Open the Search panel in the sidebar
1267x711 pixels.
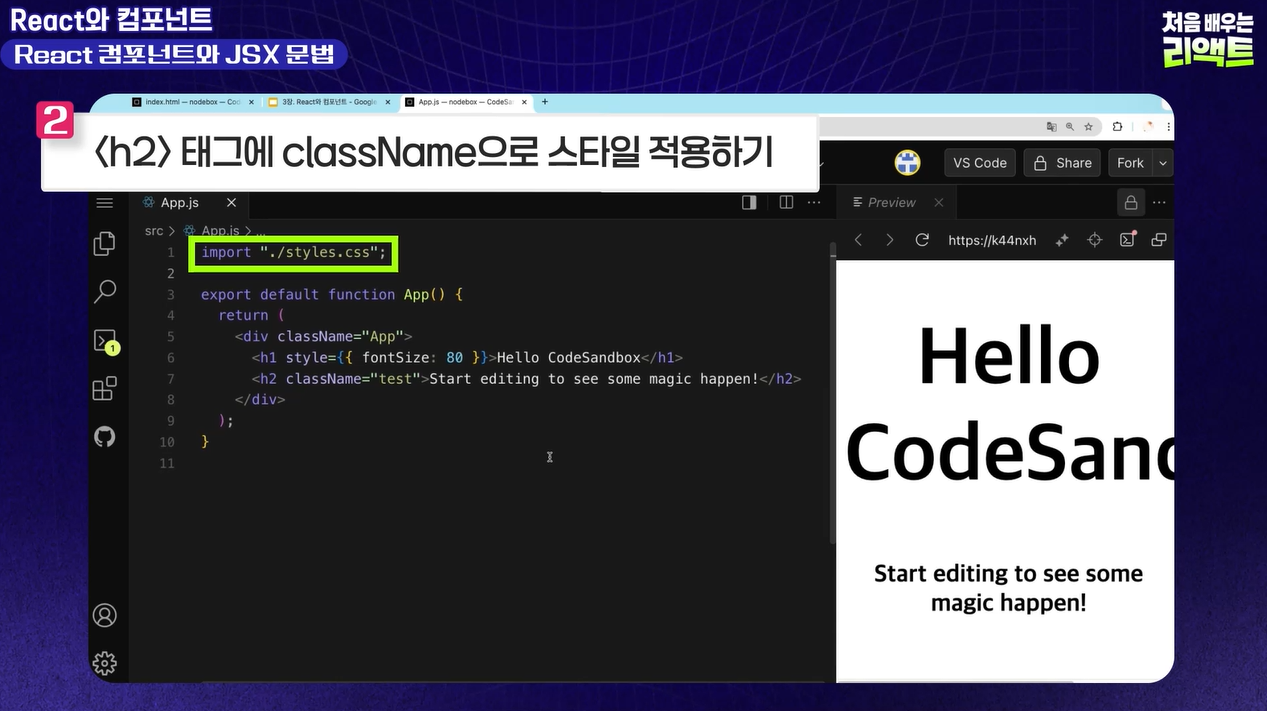point(105,292)
